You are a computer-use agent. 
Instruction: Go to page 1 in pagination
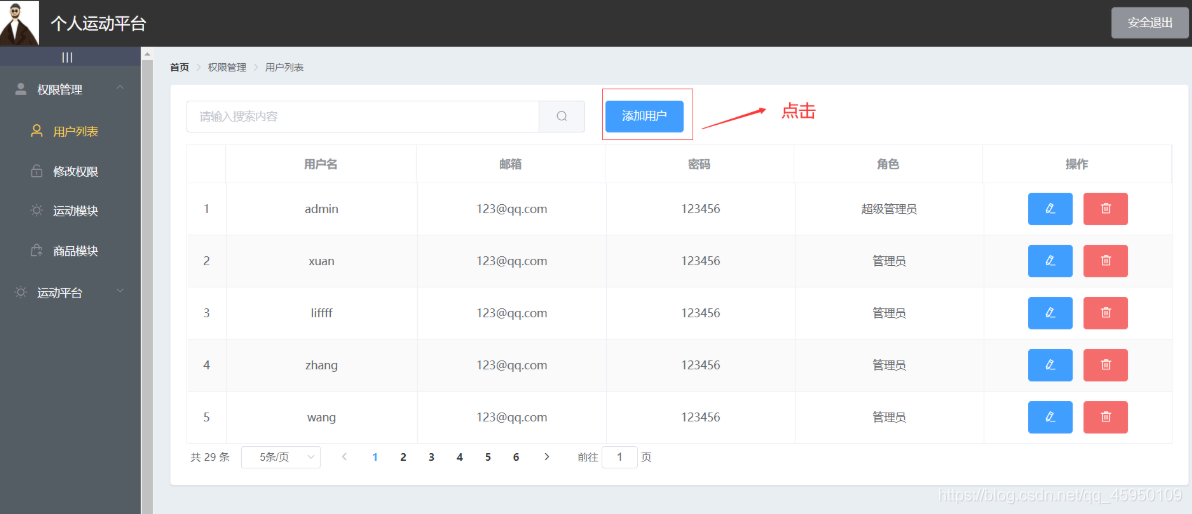[375, 457]
